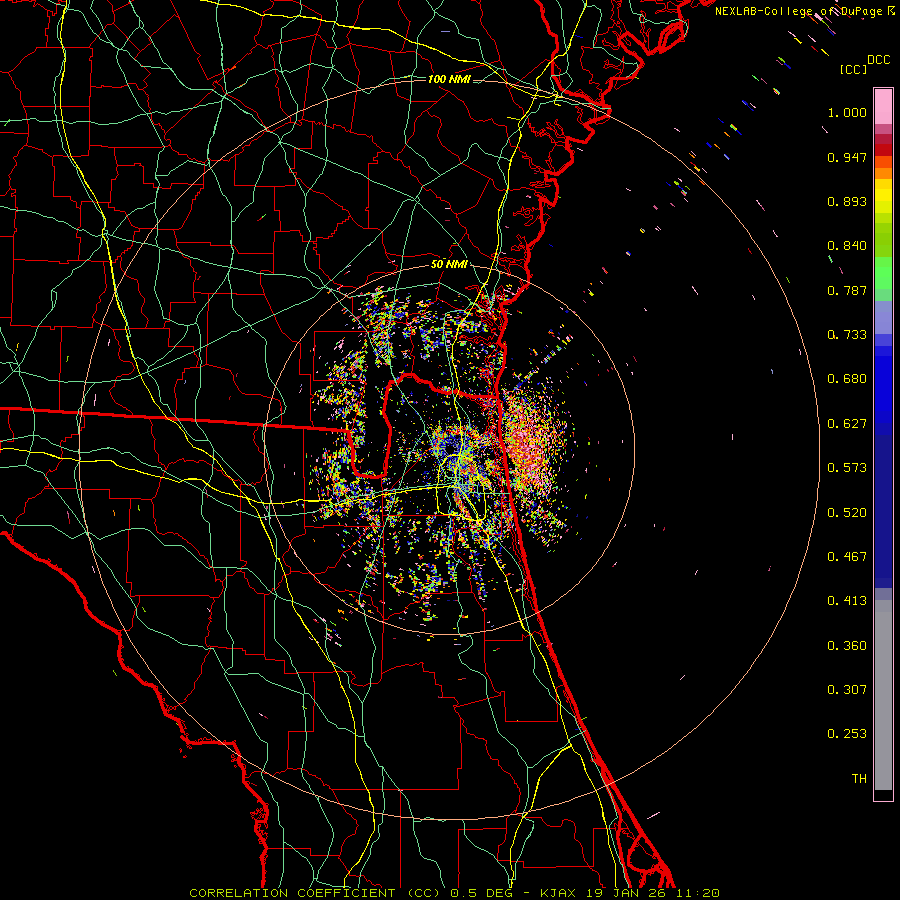This screenshot has height=900, width=900.
Task: Select the 0.733 scale value
Action: (x=847, y=335)
